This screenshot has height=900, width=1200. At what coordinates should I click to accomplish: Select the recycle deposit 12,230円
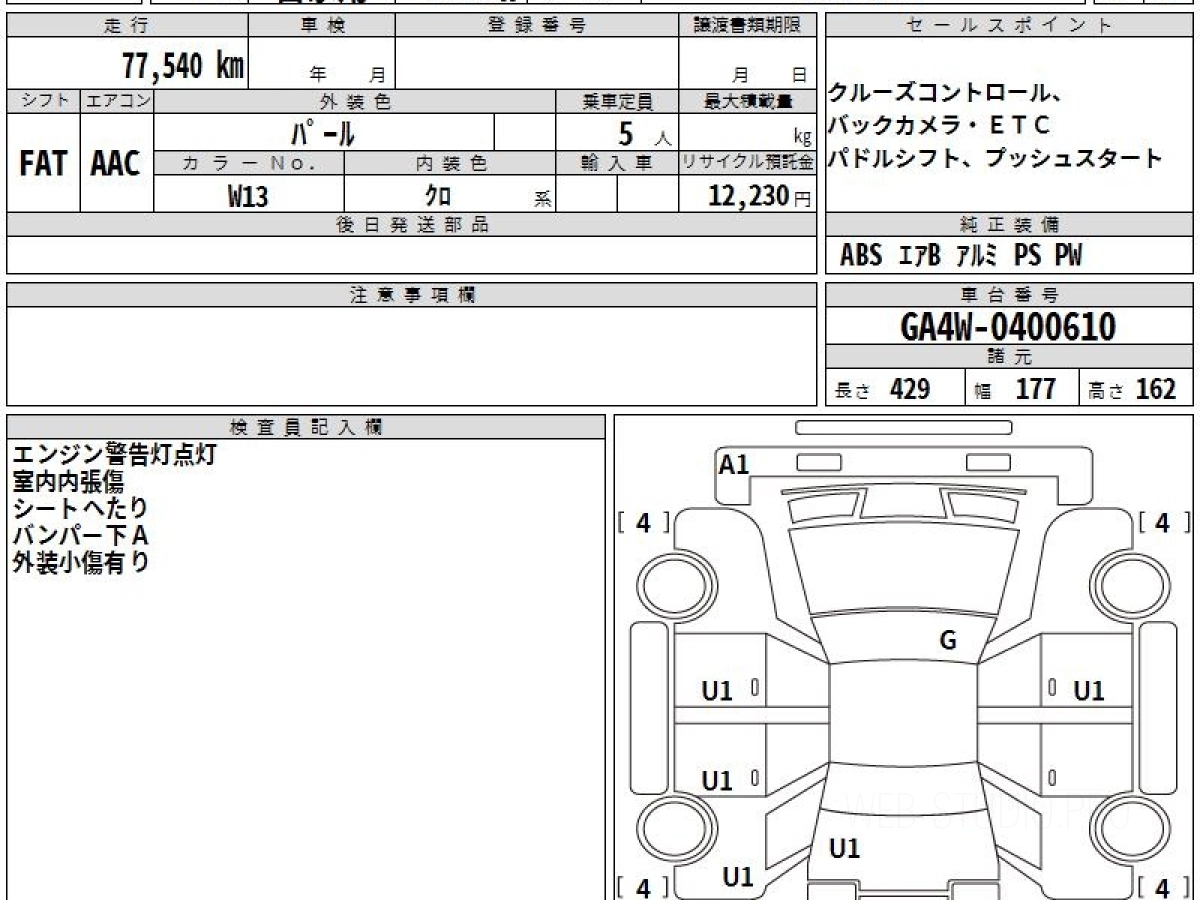[759, 197]
